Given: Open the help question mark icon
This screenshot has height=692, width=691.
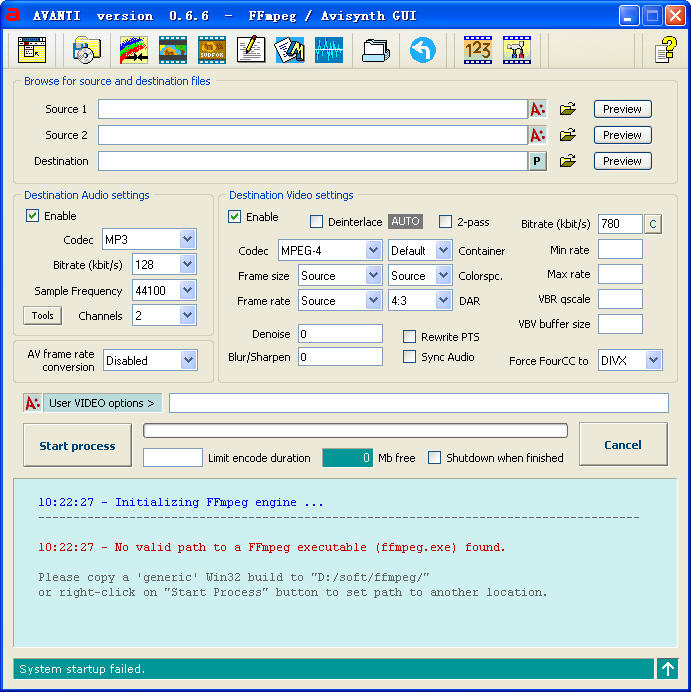Looking at the screenshot, I should [x=666, y=50].
